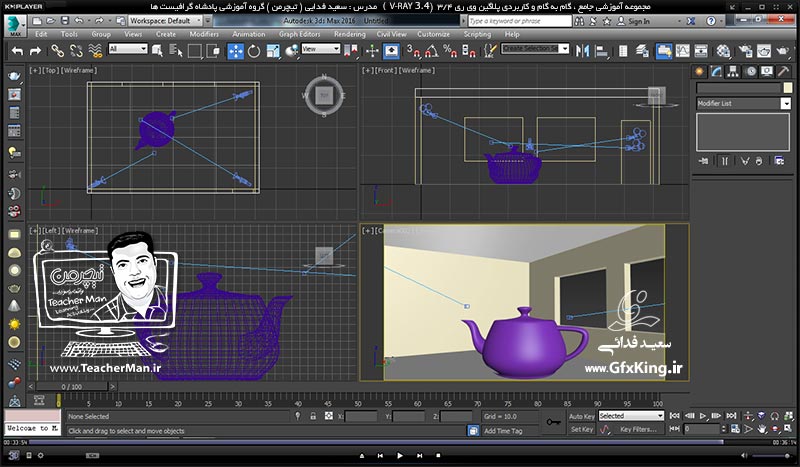The width and height of the screenshot is (800, 467).
Task: Click the 3ds Max application menu button
Action: [15, 26]
